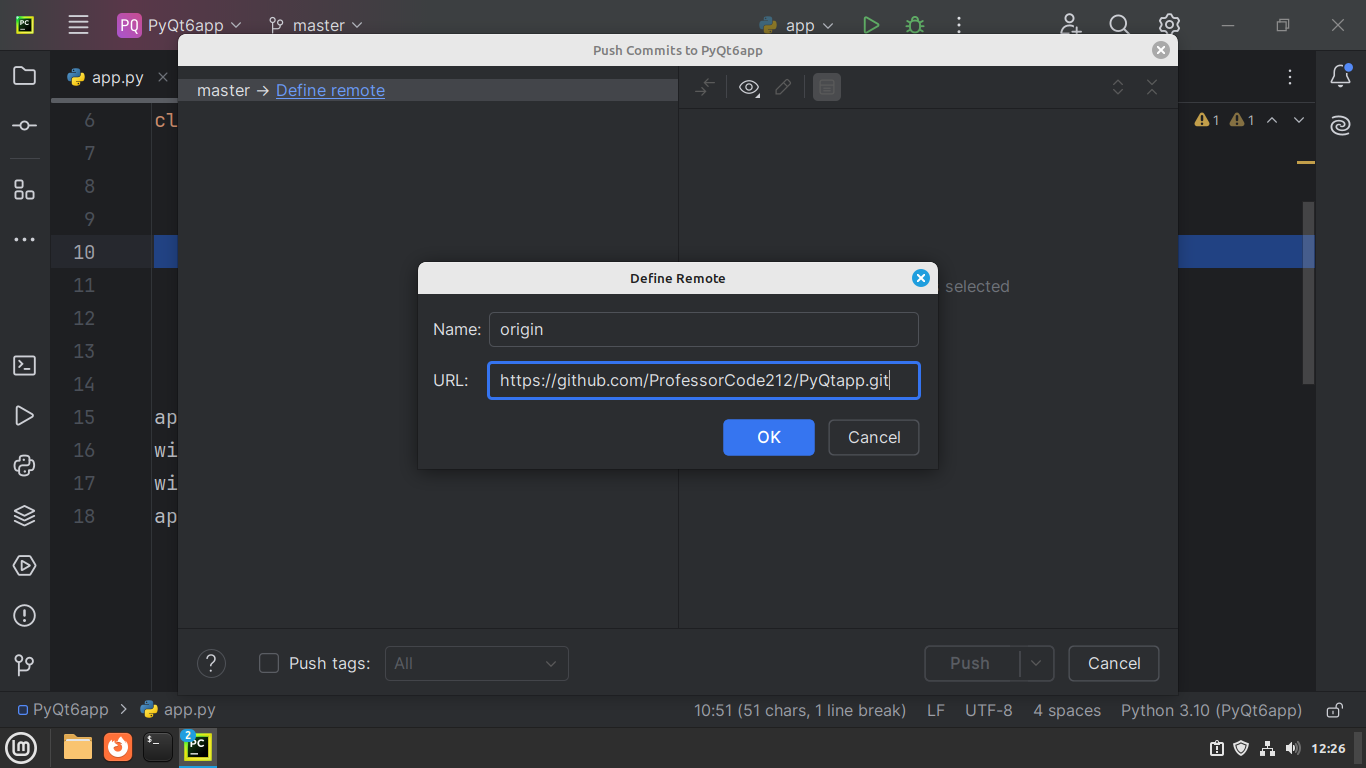Open the Terminal tool window

coord(25,366)
